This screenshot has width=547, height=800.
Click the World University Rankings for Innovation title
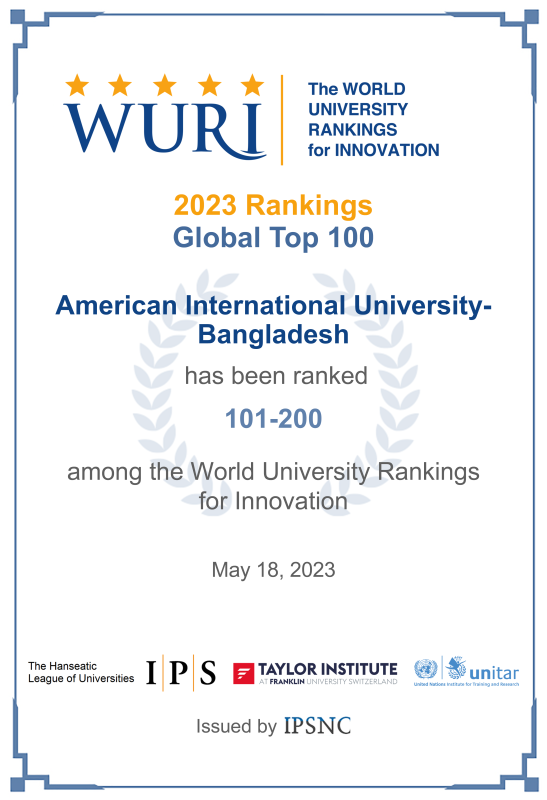[x=374, y=119]
